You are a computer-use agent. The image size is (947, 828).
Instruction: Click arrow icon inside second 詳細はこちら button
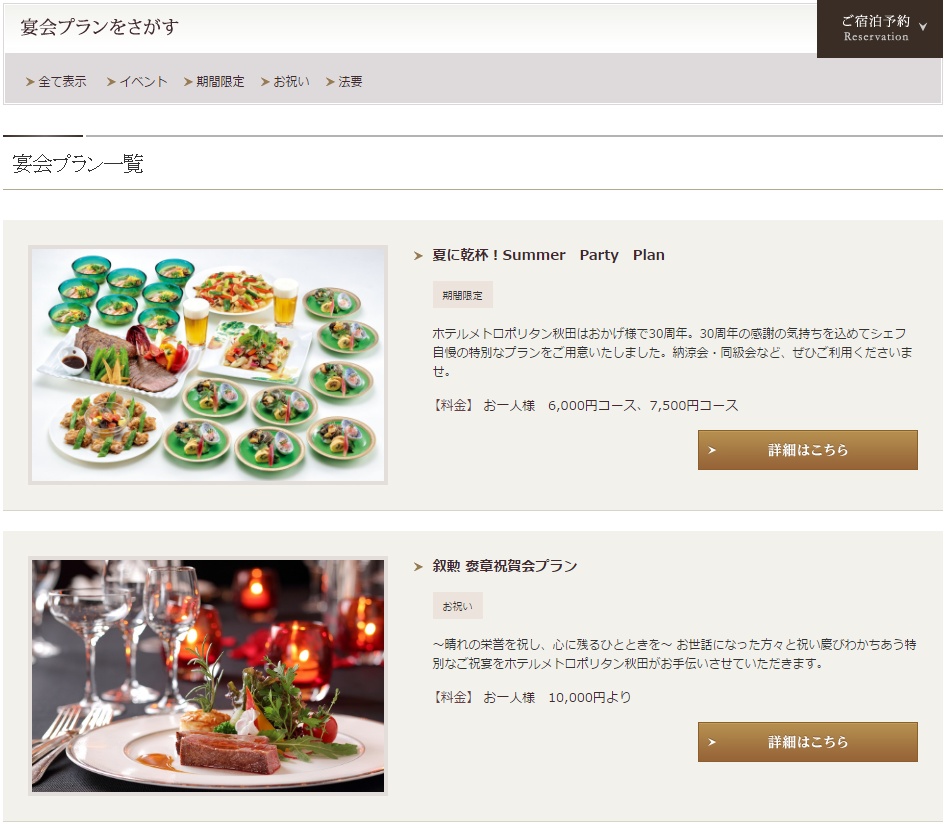pos(712,742)
